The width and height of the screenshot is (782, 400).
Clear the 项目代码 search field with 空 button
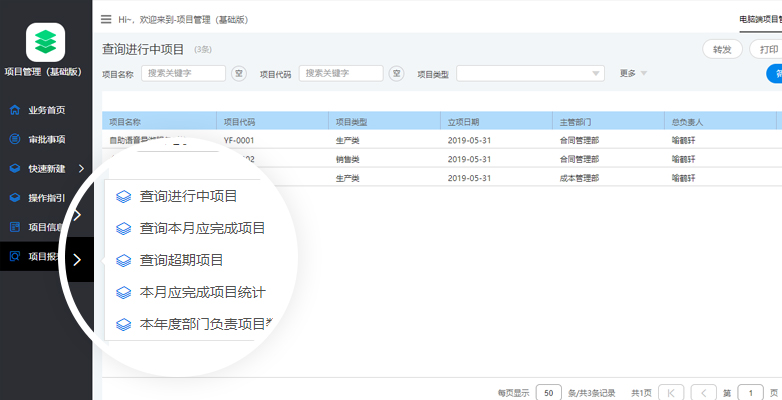click(x=396, y=73)
